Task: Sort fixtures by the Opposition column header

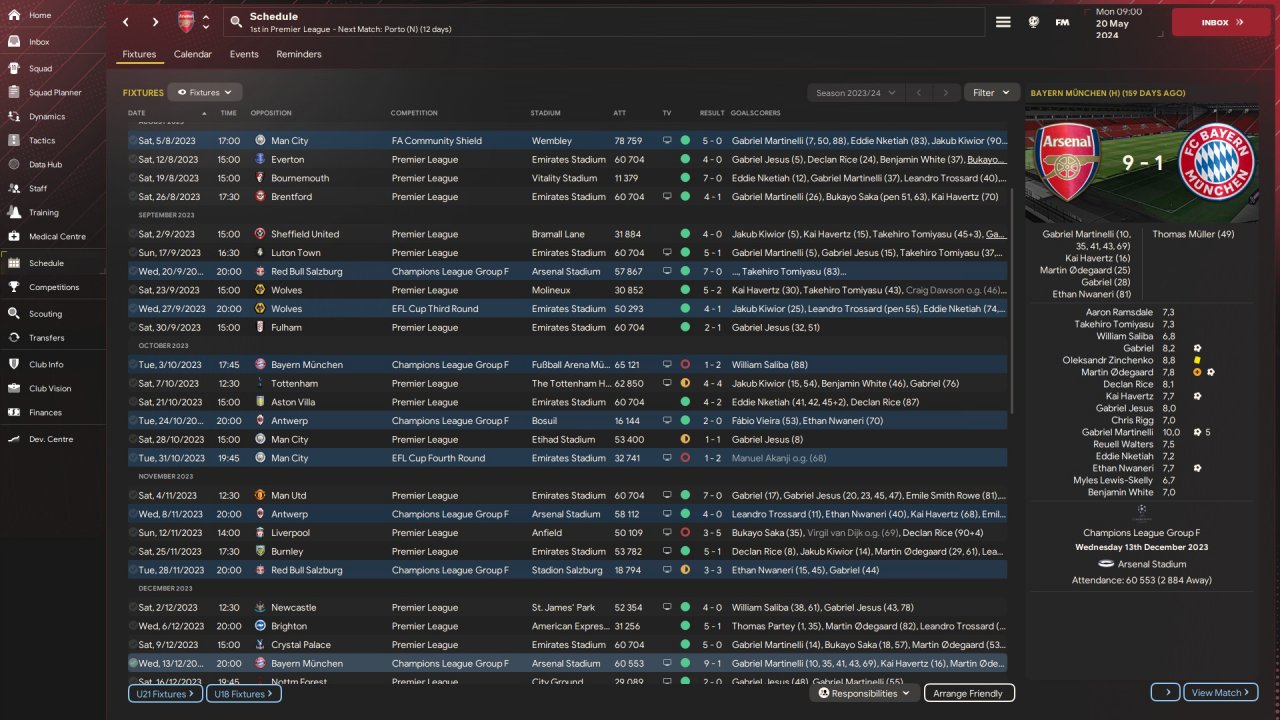Action: tap(271, 113)
